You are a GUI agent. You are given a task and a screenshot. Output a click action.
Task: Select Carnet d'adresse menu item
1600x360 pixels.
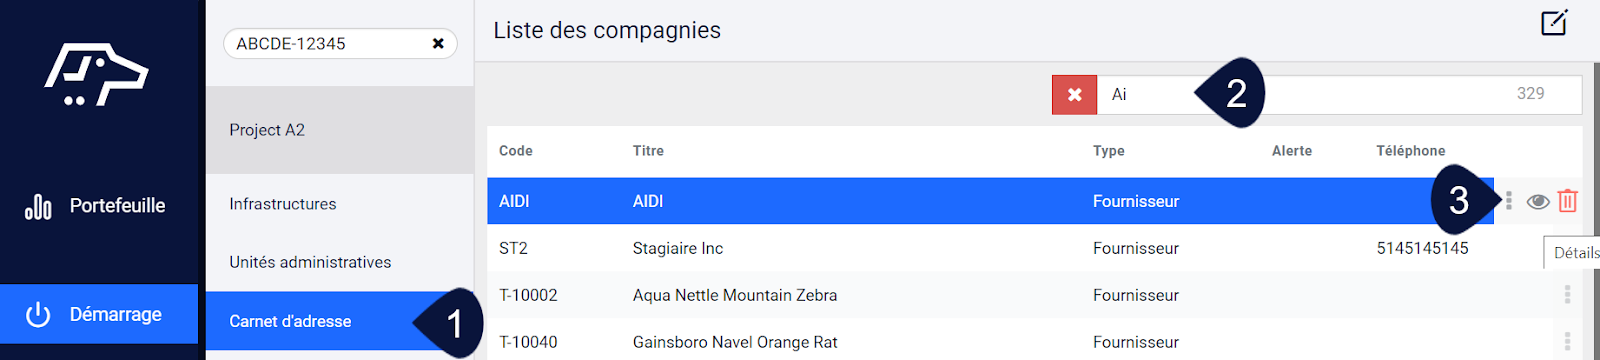coord(290,321)
